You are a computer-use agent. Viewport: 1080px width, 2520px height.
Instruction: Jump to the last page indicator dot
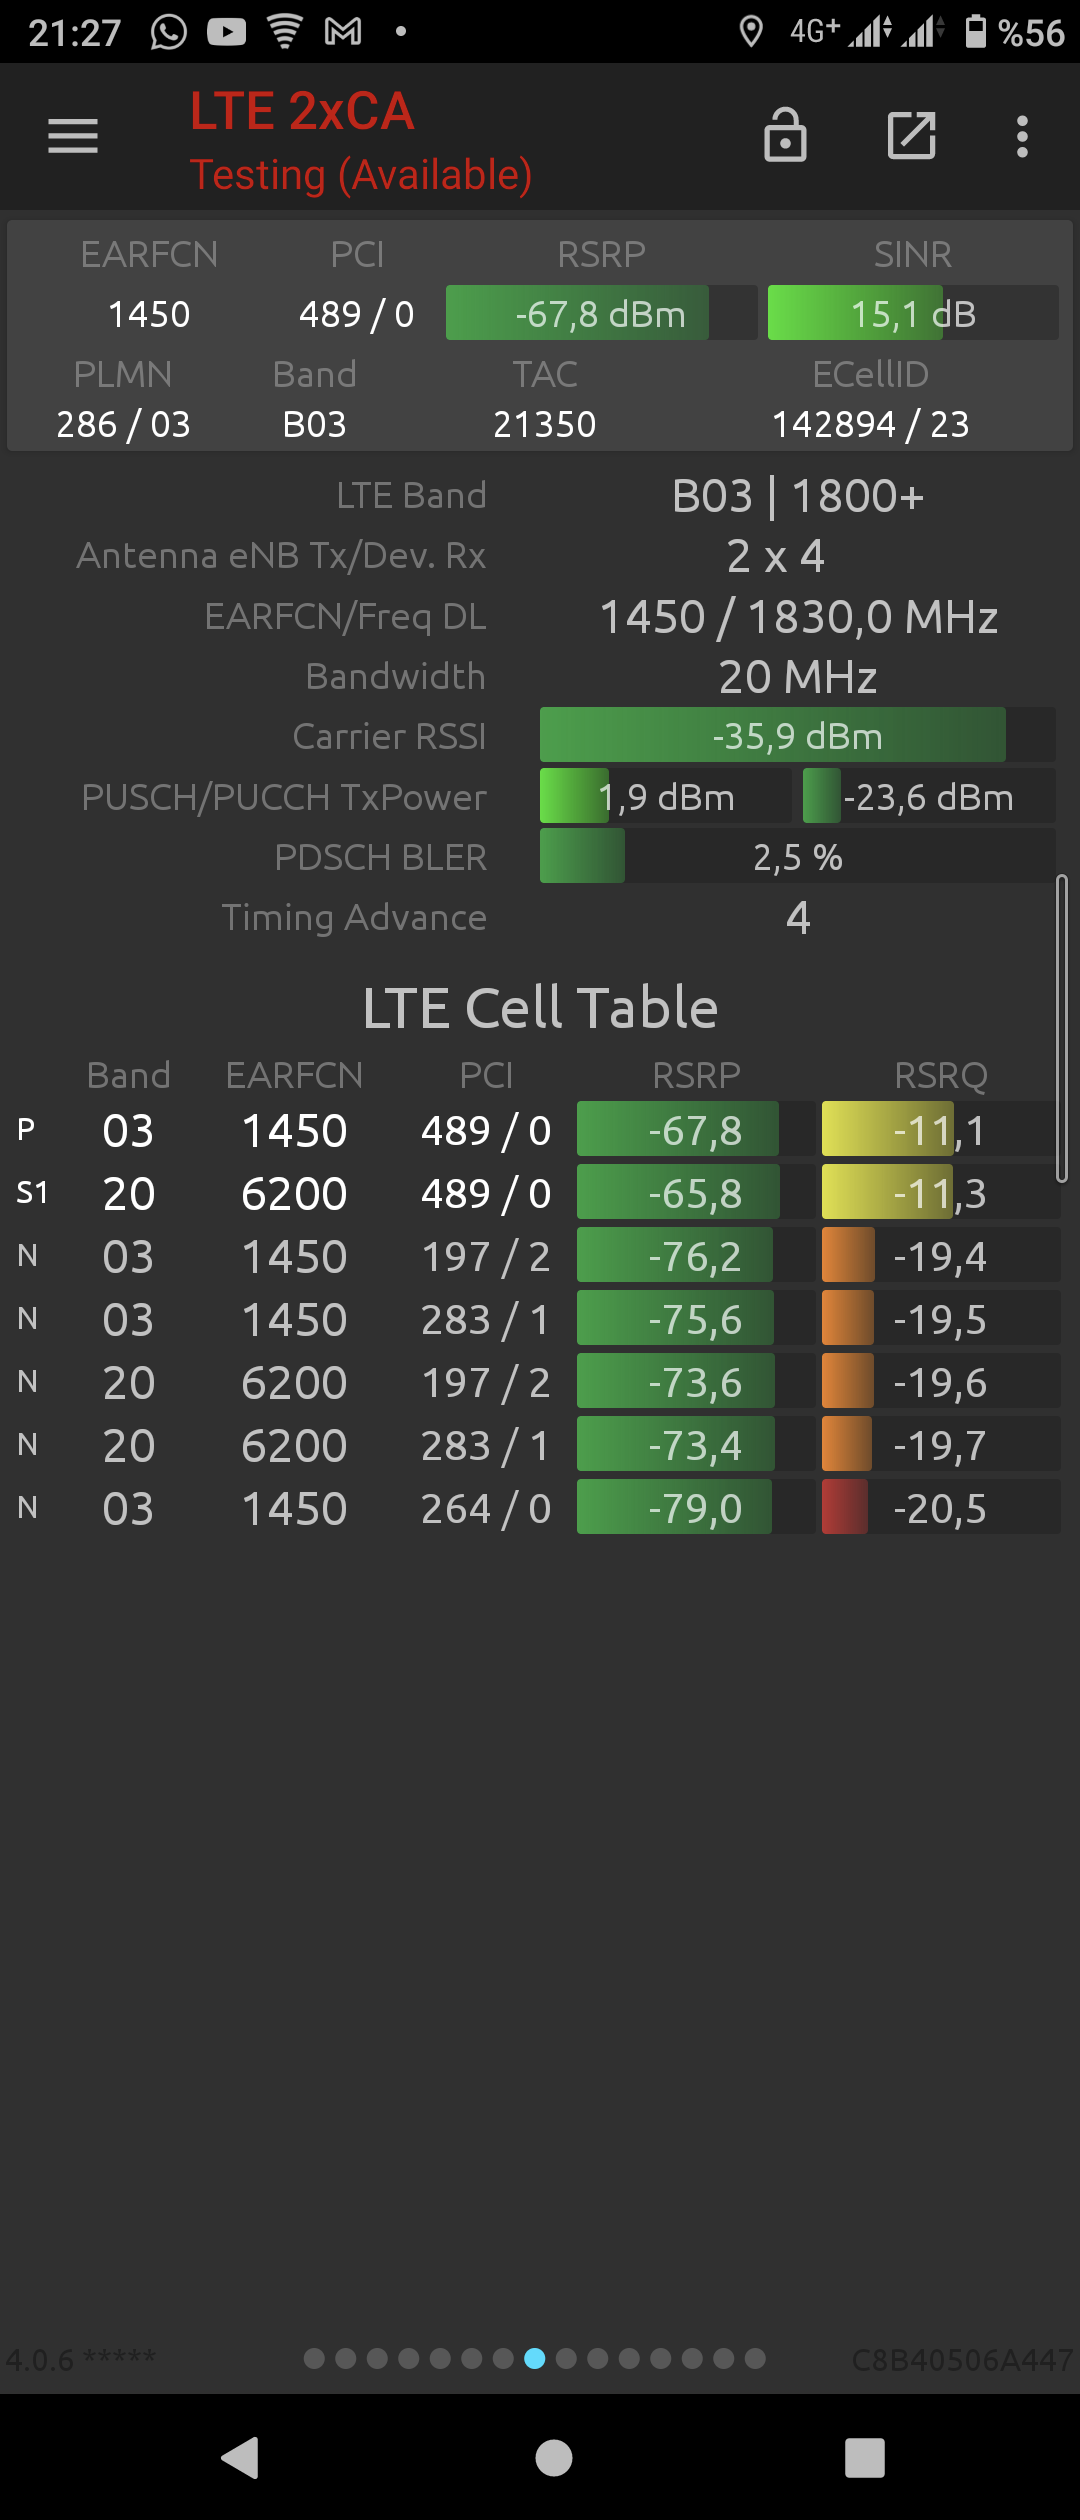pyautogui.click(x=755, y=2359)
